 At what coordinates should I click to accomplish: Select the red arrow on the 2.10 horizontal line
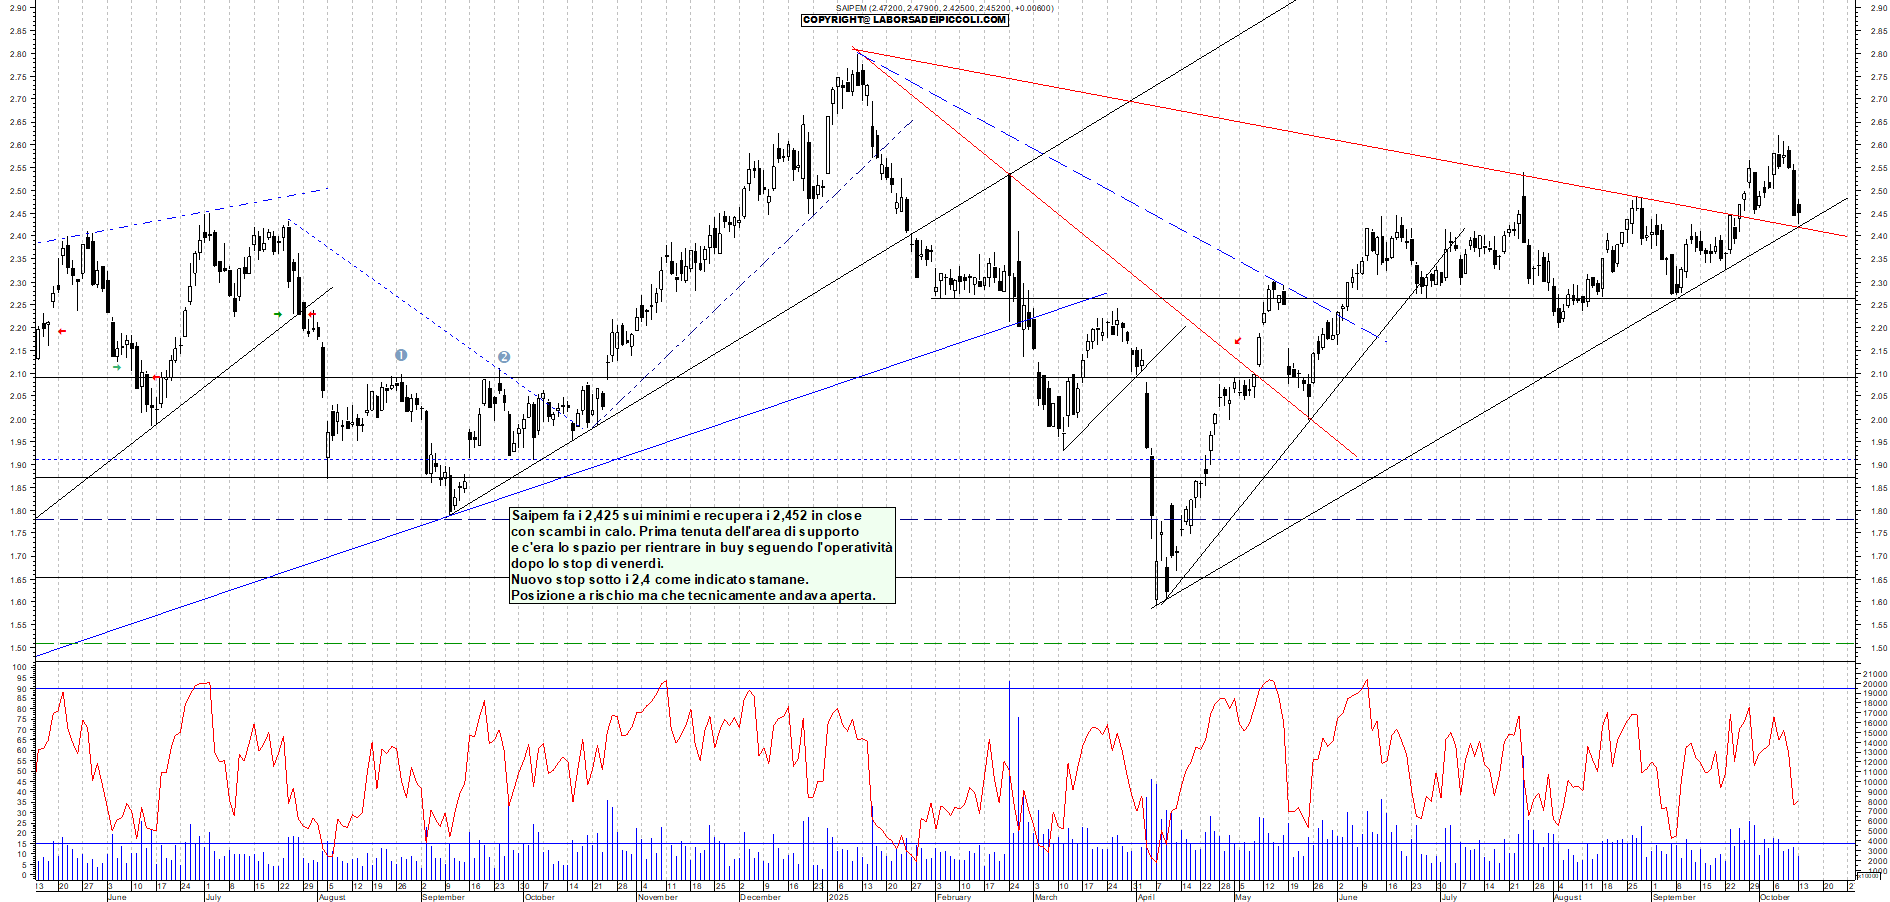coord(155,377)
